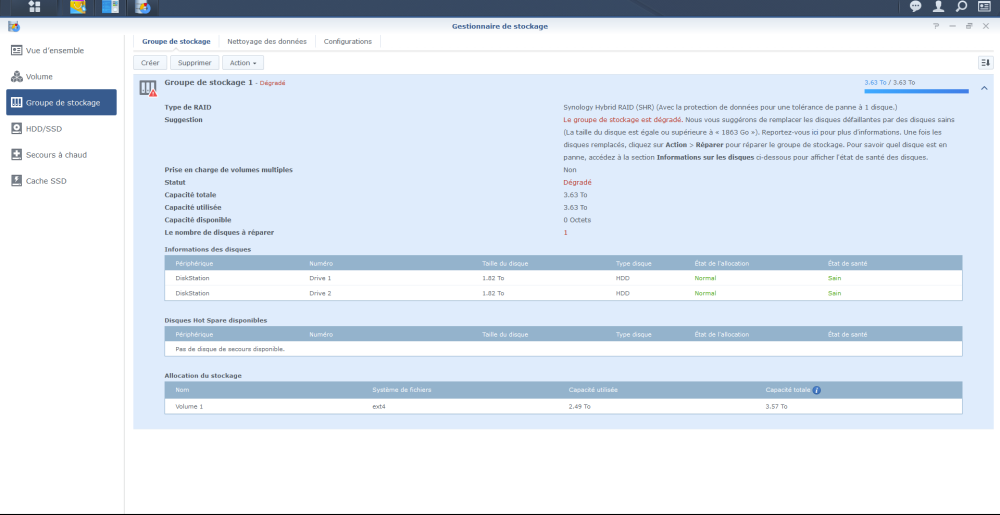Collapse the Groupe de stockage 1 panel
This screenshot has width=1000, height=515.
coord(984,88)
